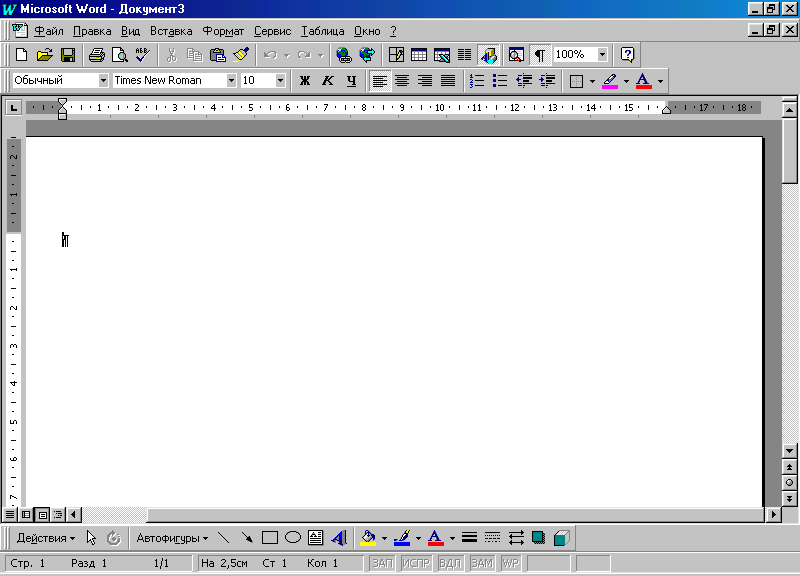
Task: Insert WordArt from drawing toolbar
Action: [x=339, y=538]
